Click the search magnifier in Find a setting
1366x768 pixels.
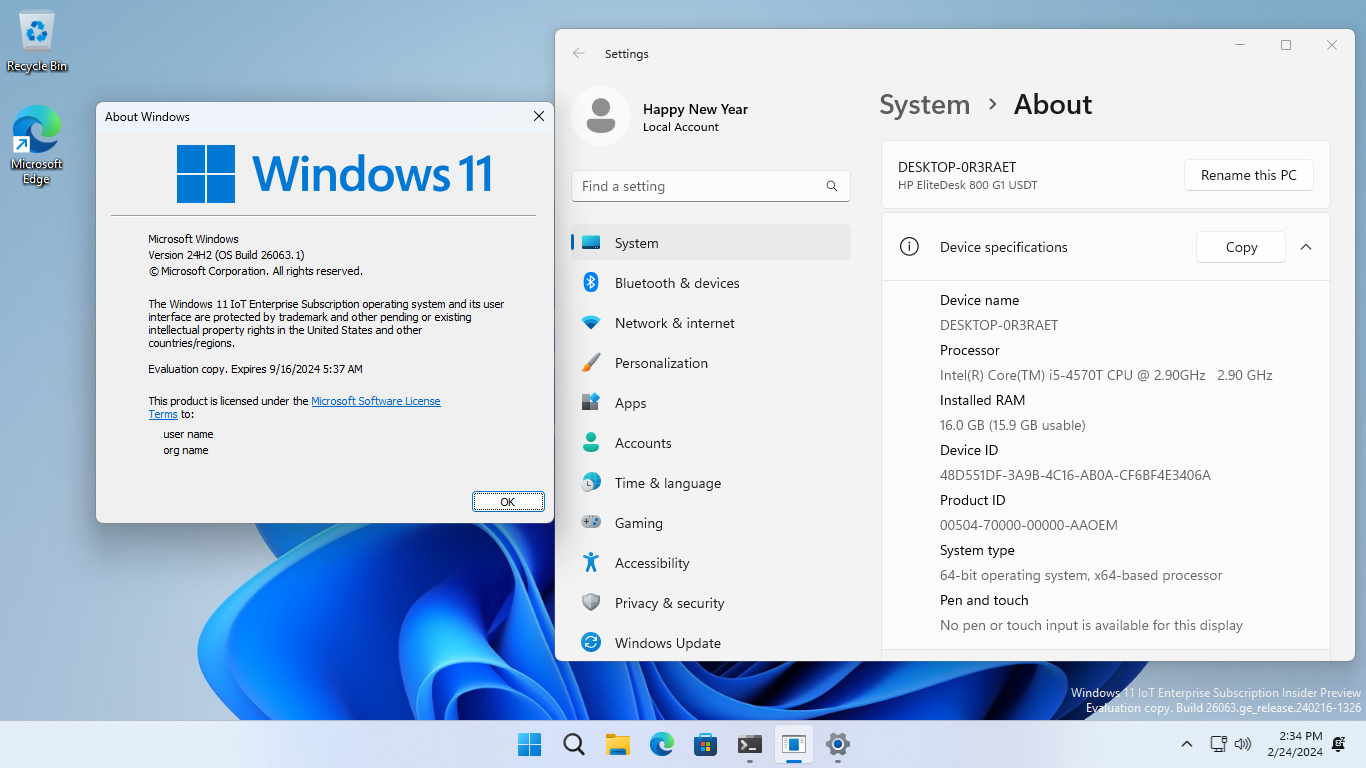[x=832, y=186]
